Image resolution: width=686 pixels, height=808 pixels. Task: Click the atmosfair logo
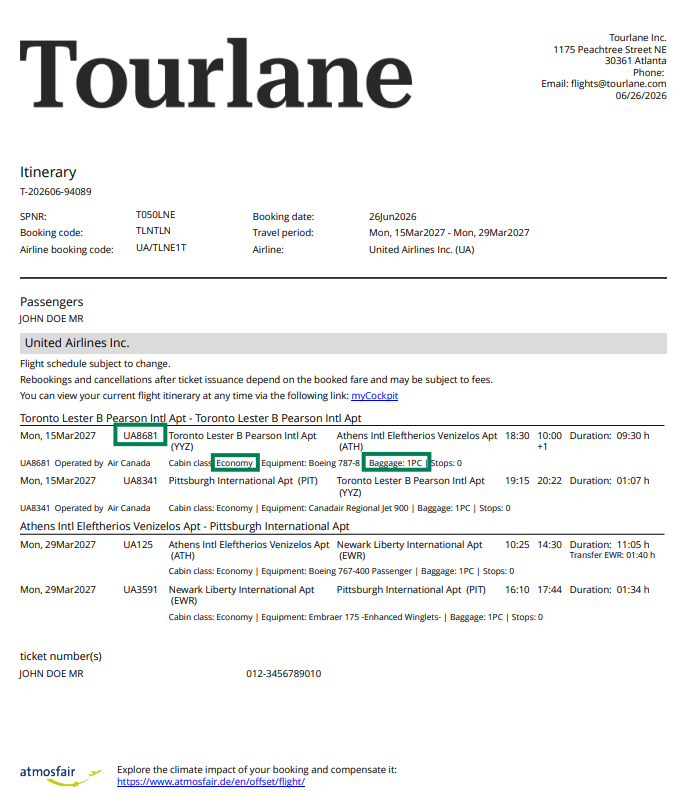(60, 776)
